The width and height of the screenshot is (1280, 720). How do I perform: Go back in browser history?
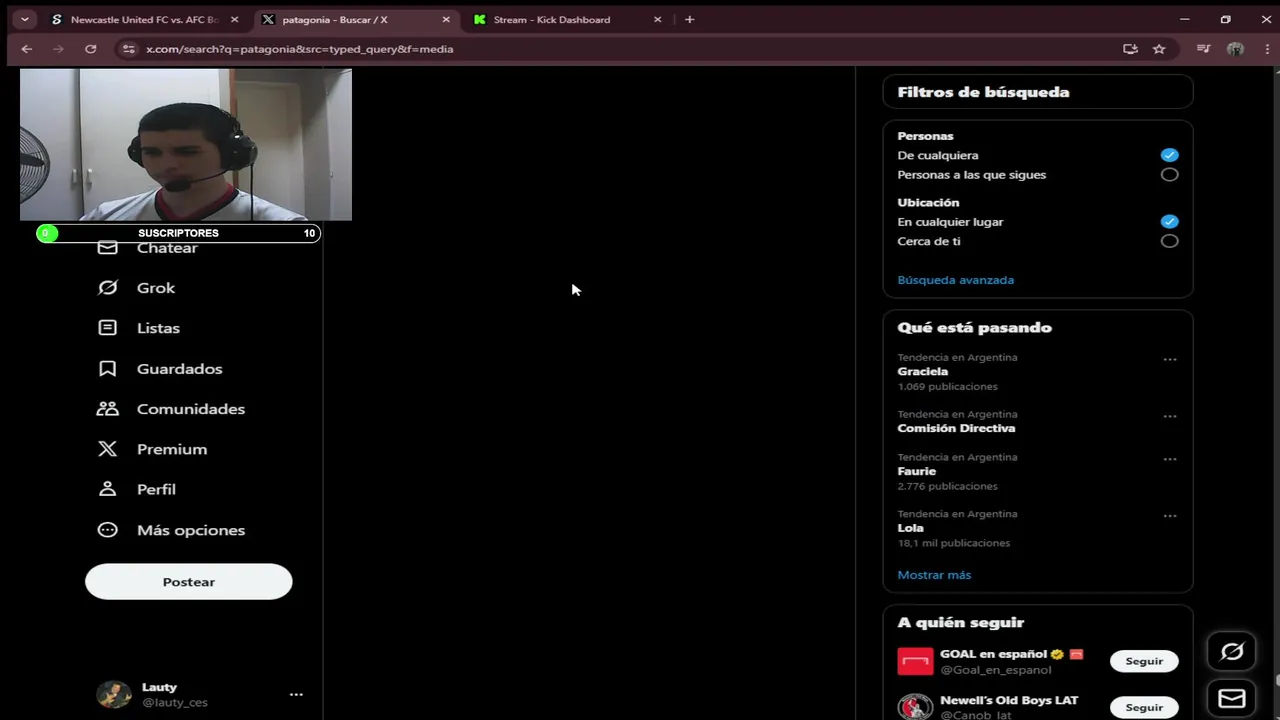tap(27, 49)
